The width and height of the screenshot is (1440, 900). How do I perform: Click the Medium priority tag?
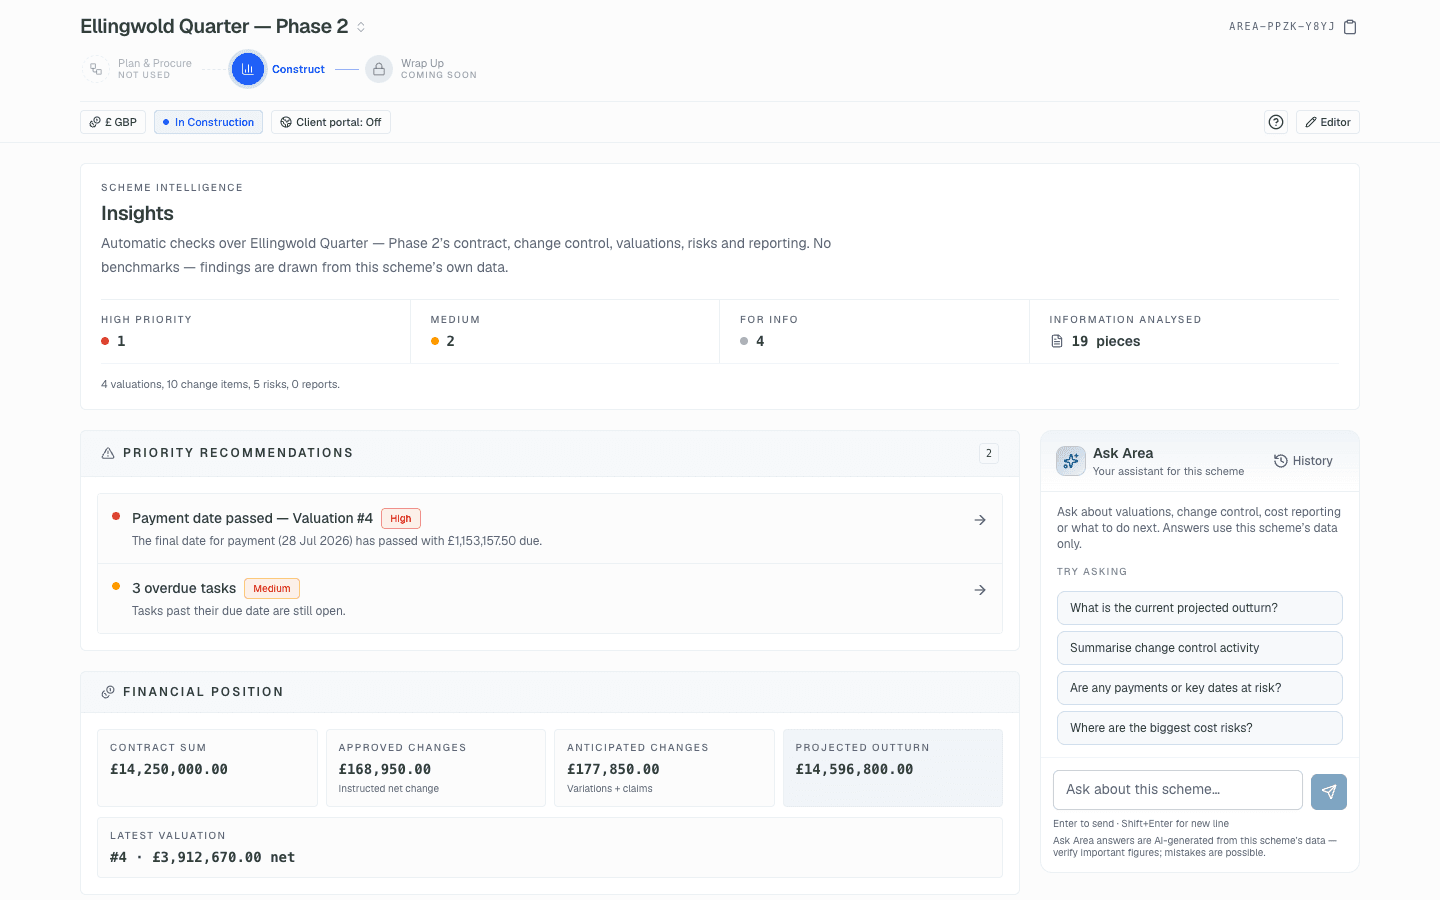coord(272,588)
